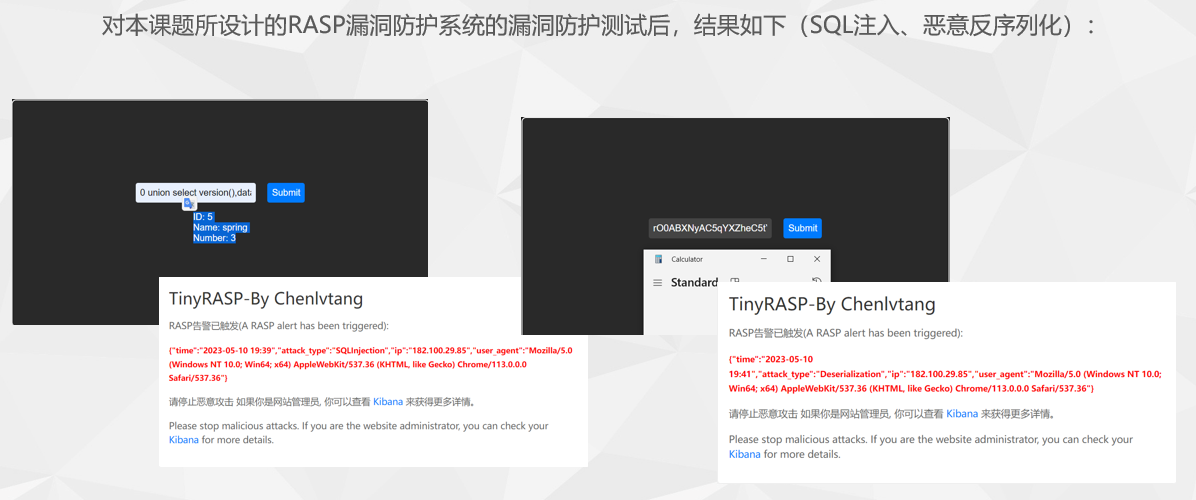Maximize the Calculator window
The image size is (1196, 500).
(x=790, y=259)
